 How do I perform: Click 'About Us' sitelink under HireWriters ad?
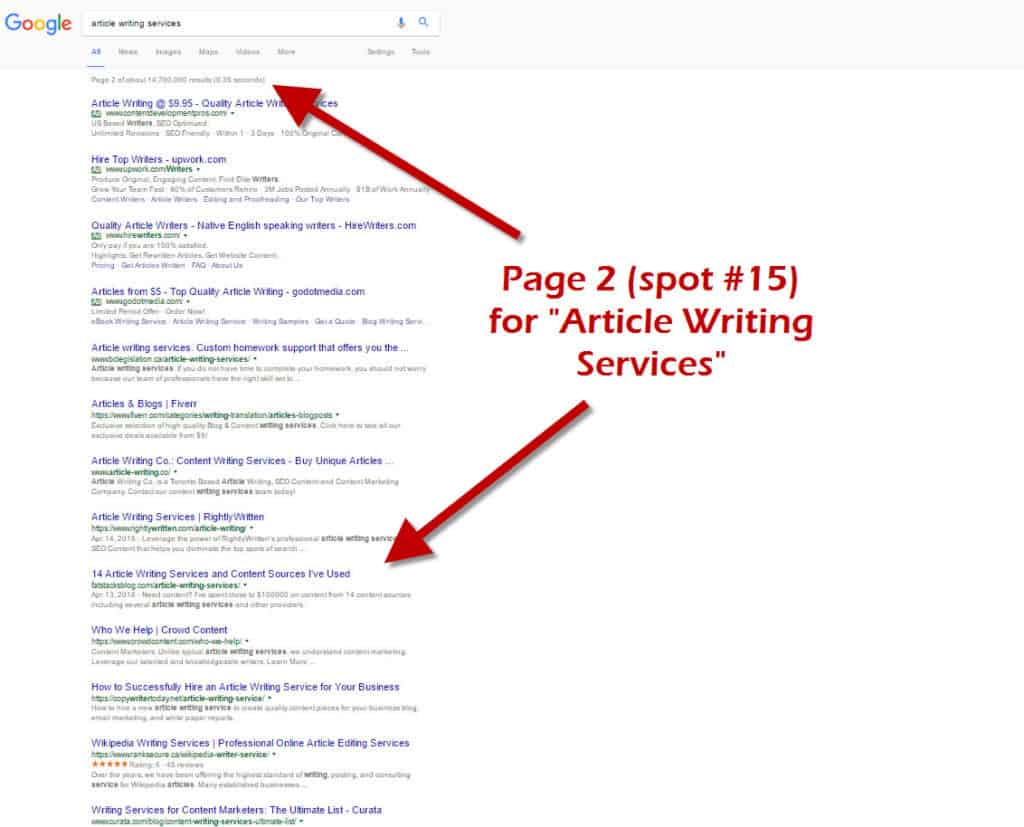pyautogui.click(x=227, y=265)
